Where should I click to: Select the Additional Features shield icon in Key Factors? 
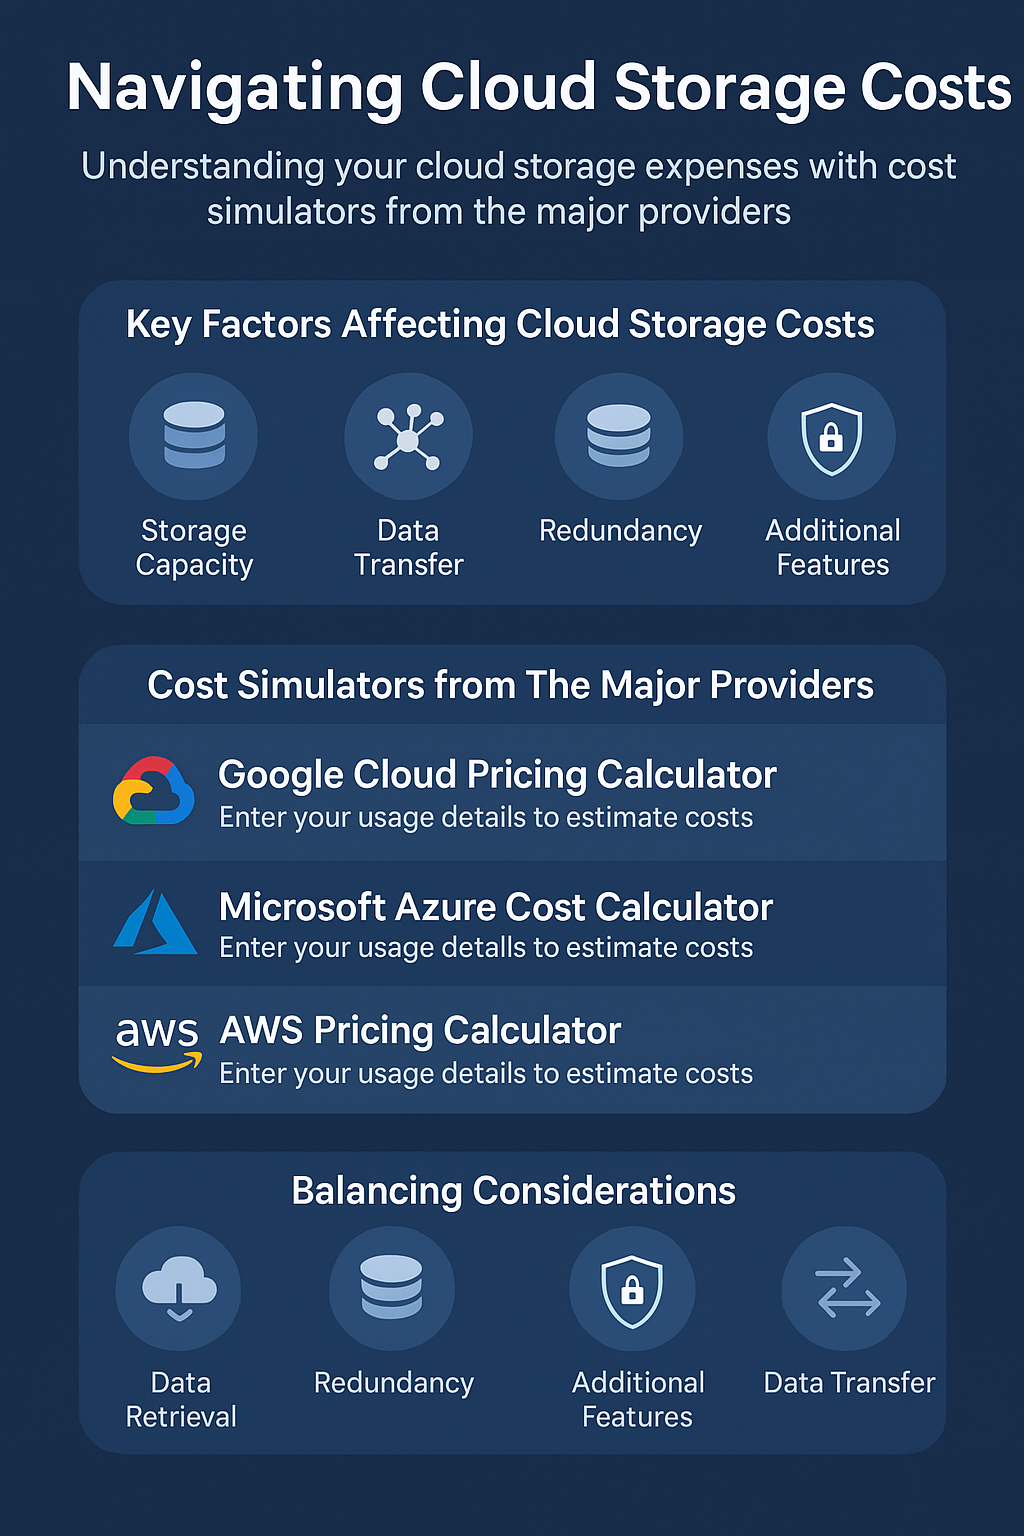831,436
